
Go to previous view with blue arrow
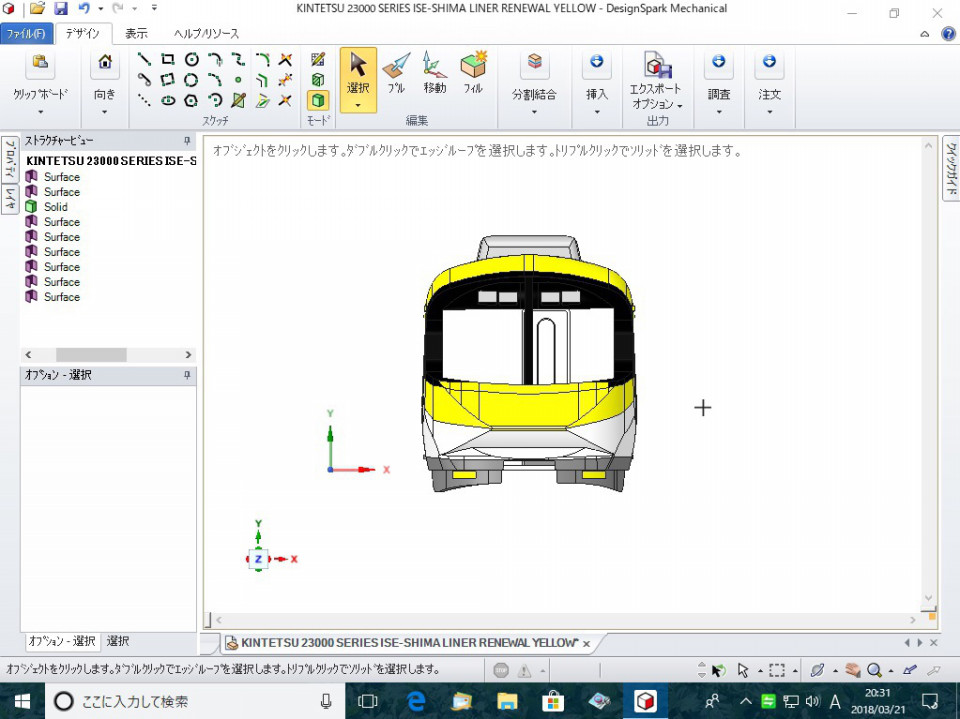(910, 670)
